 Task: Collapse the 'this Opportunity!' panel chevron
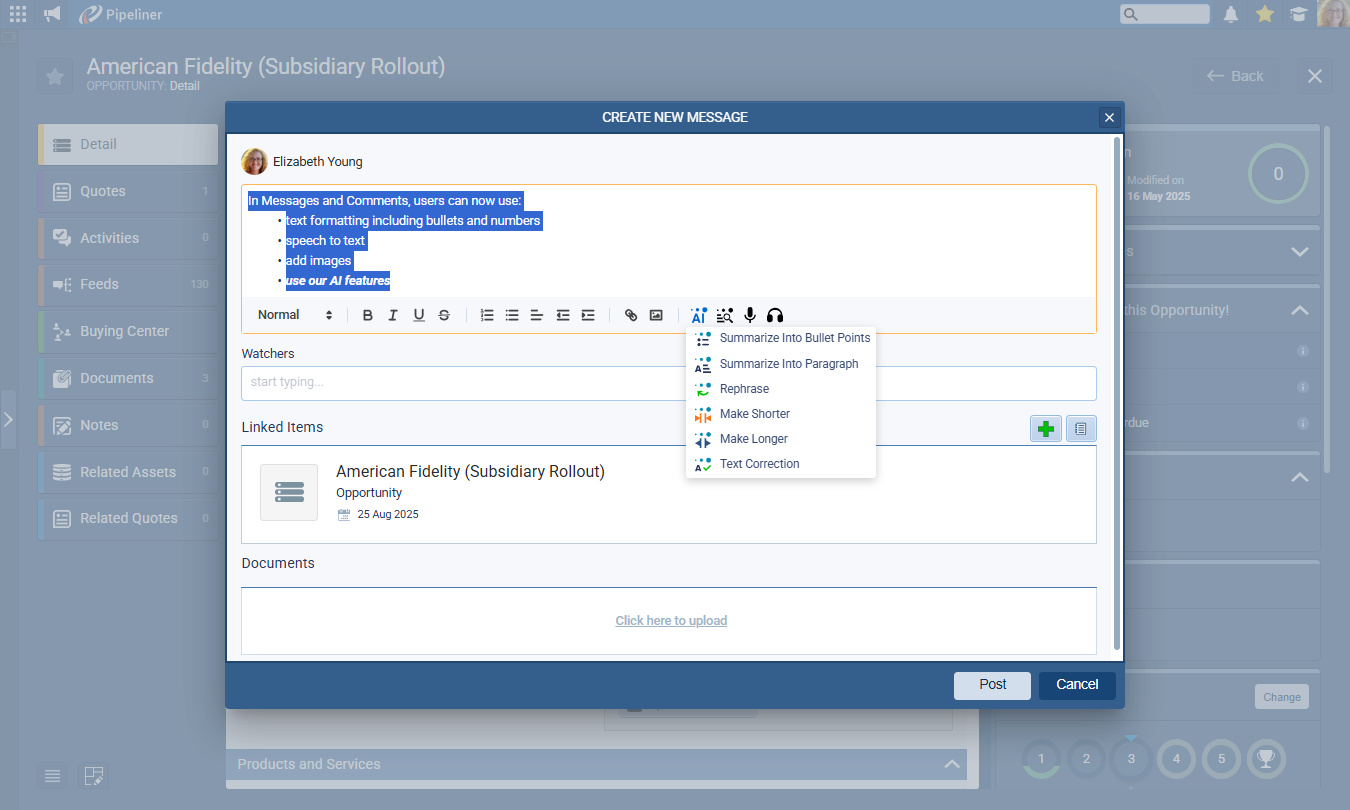[x=1299, y=311]
